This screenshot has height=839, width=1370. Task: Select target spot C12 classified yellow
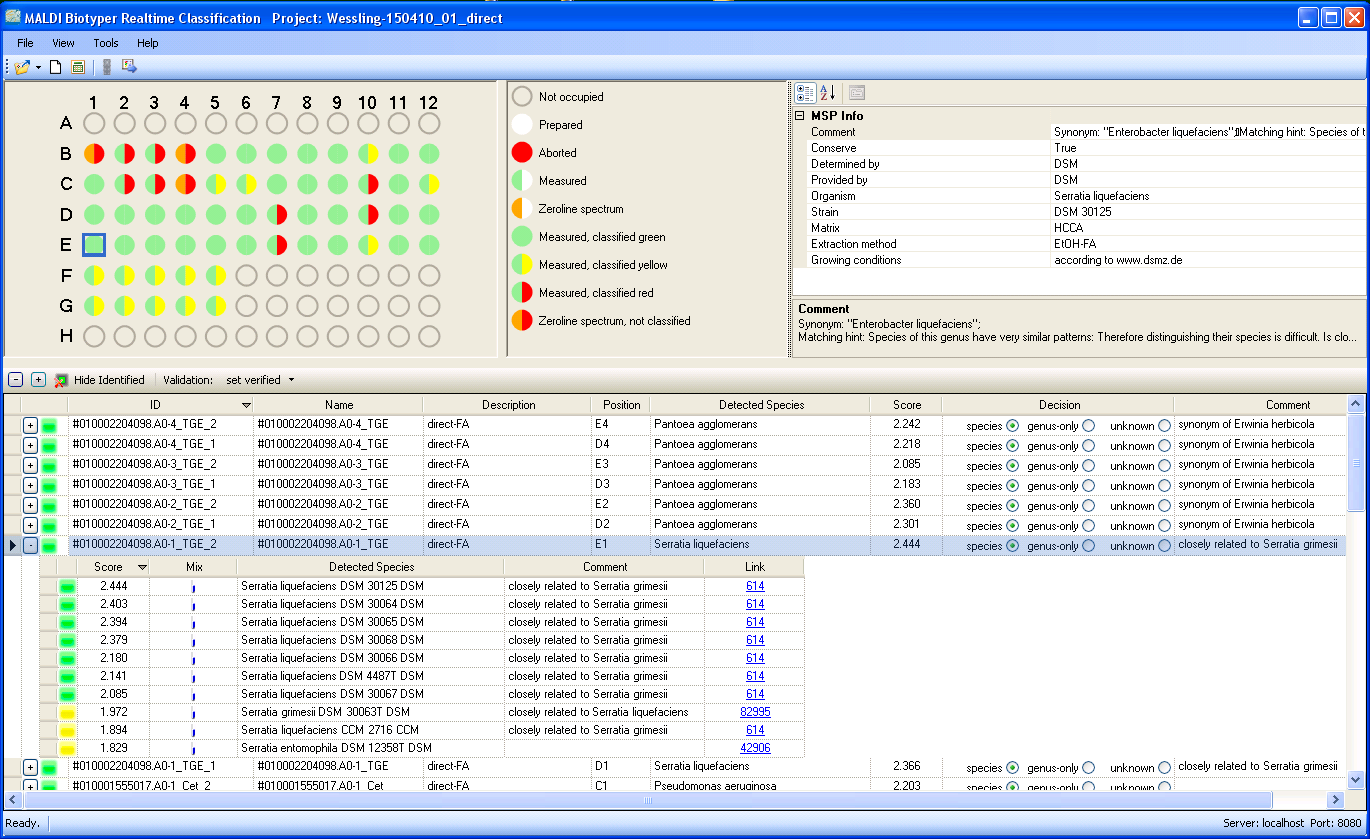point(429,185)
